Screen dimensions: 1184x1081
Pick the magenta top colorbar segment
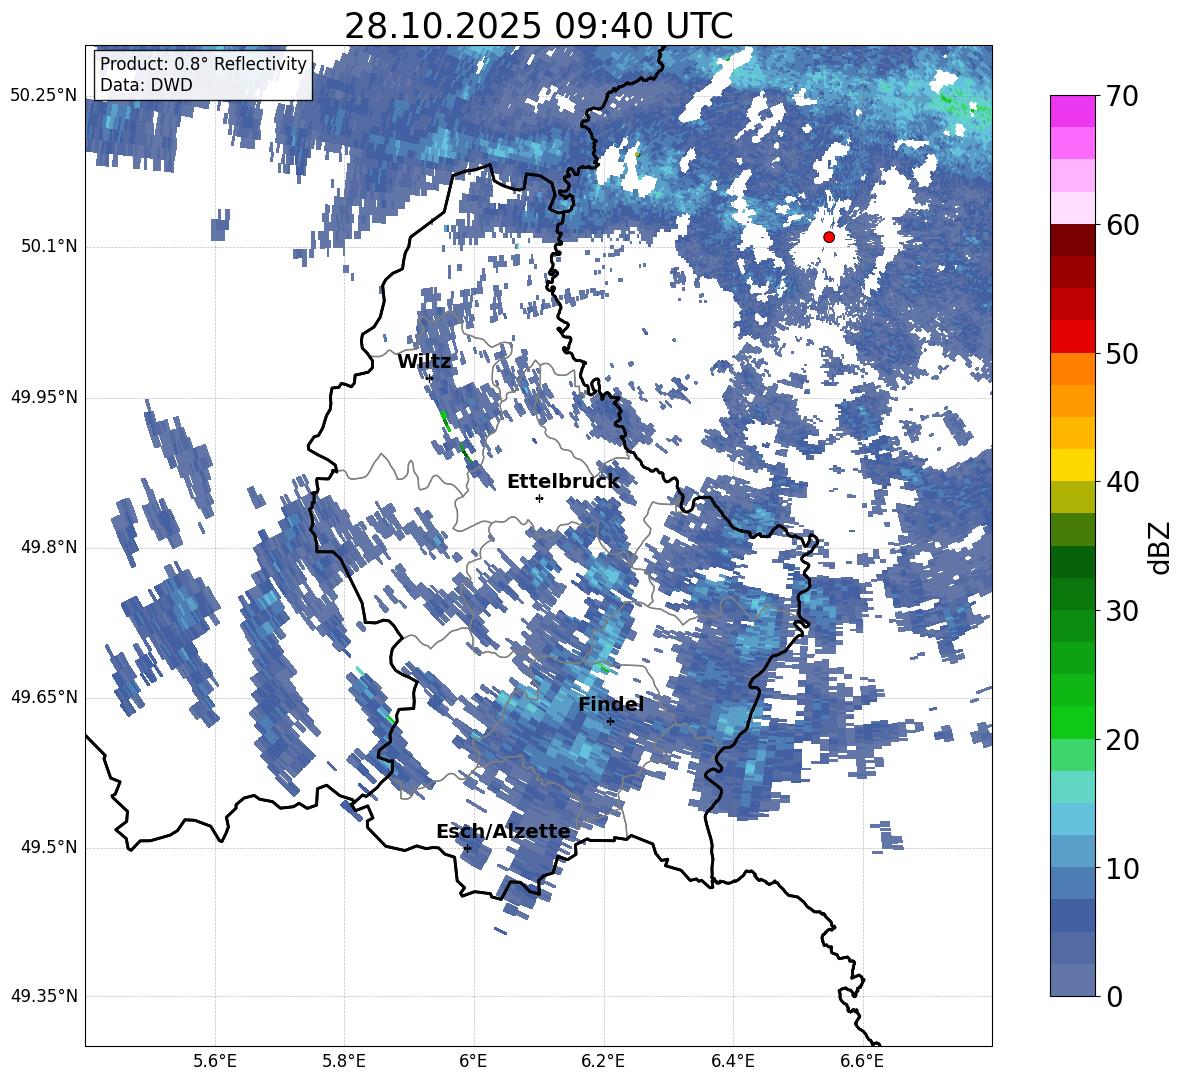pyautogui.click(x=1072, y=111)
